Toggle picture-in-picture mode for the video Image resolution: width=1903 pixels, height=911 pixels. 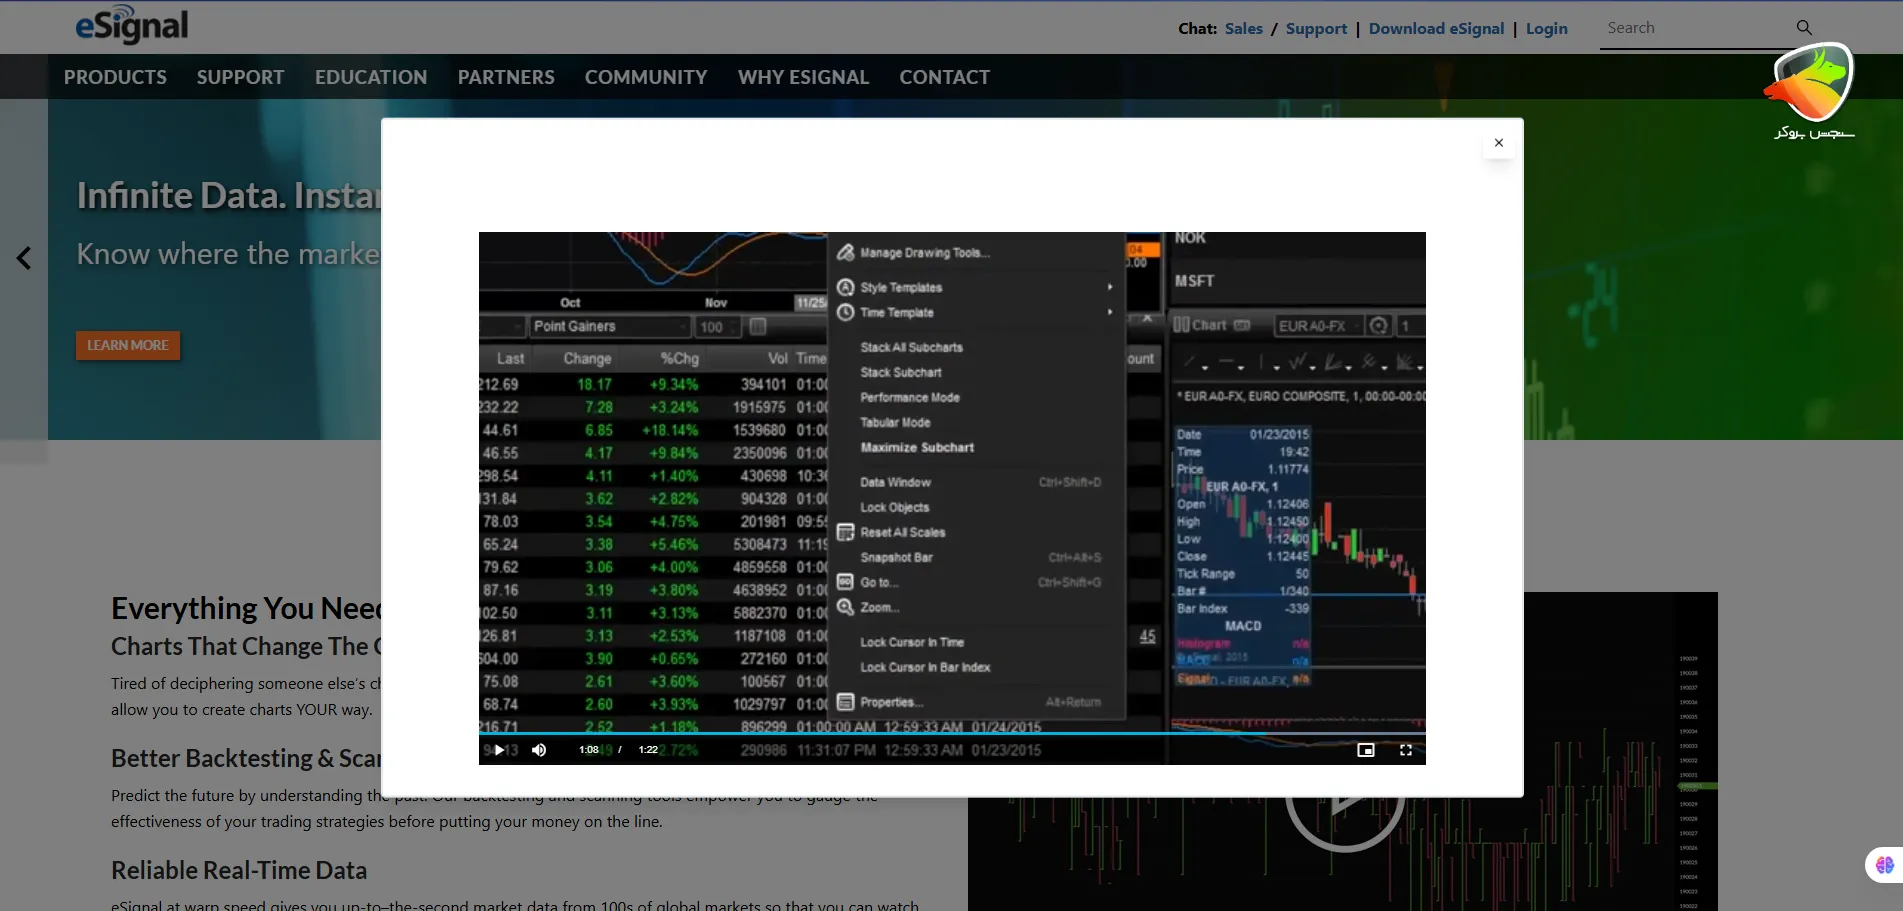1365,750
